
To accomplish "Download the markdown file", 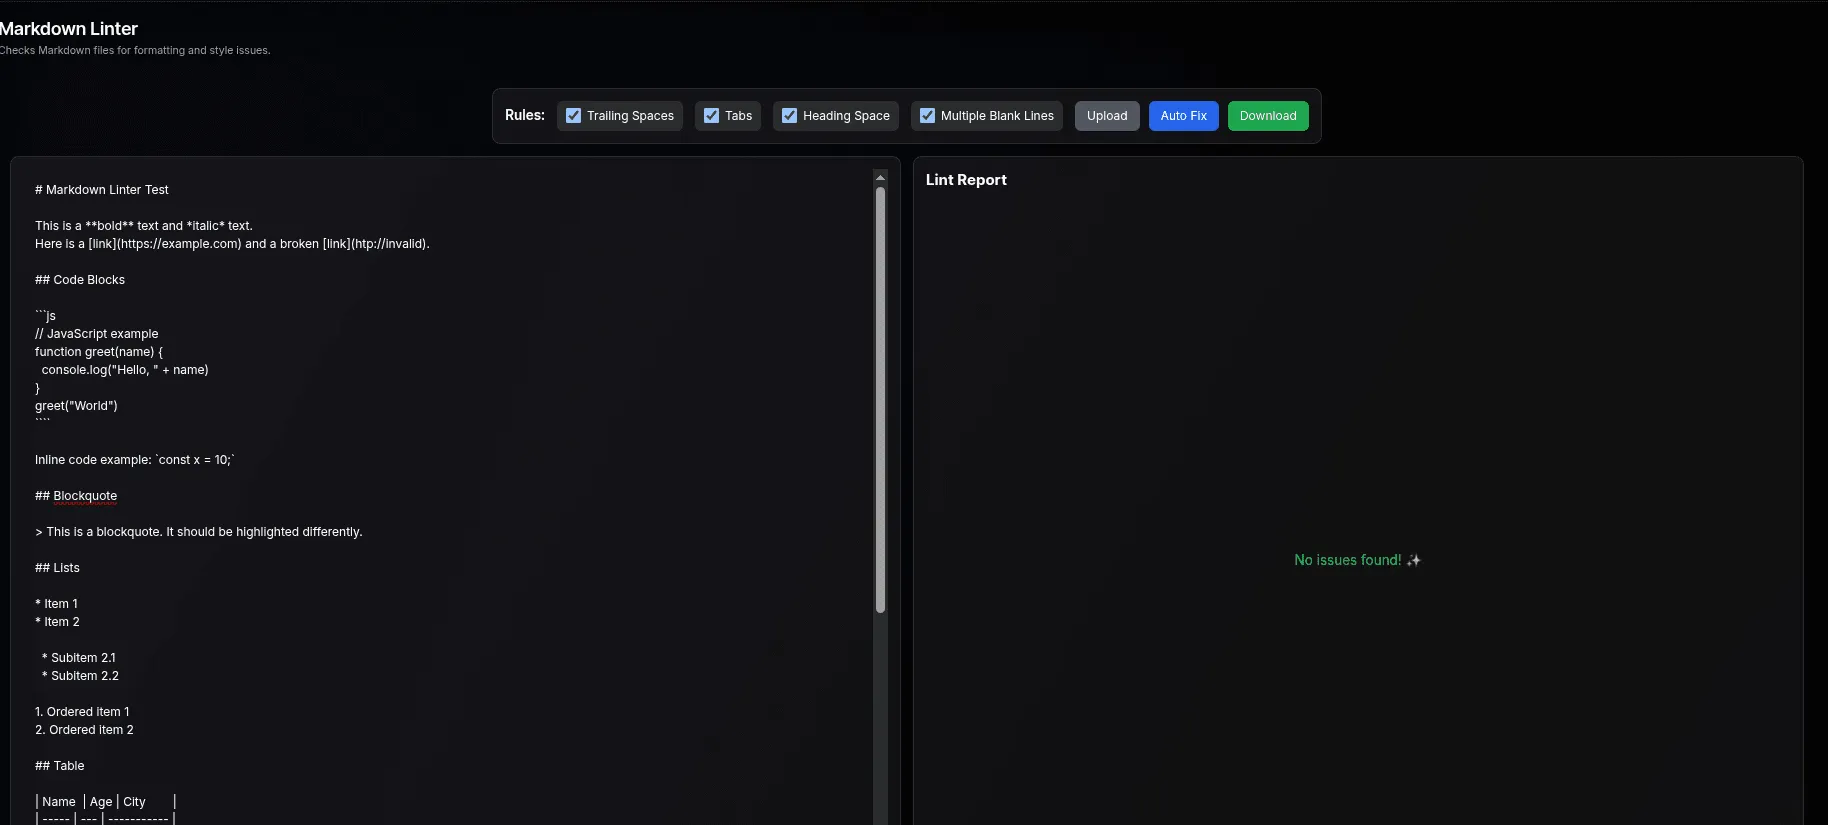I will [x=1268, y=116].
